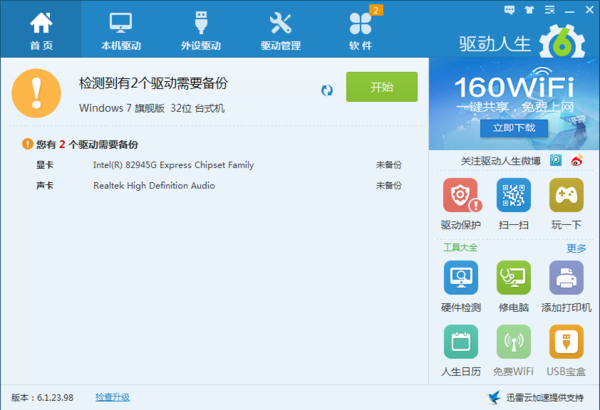Switch to 本机驱动 tab
The image size is (600, 410).
coord(121,29)
